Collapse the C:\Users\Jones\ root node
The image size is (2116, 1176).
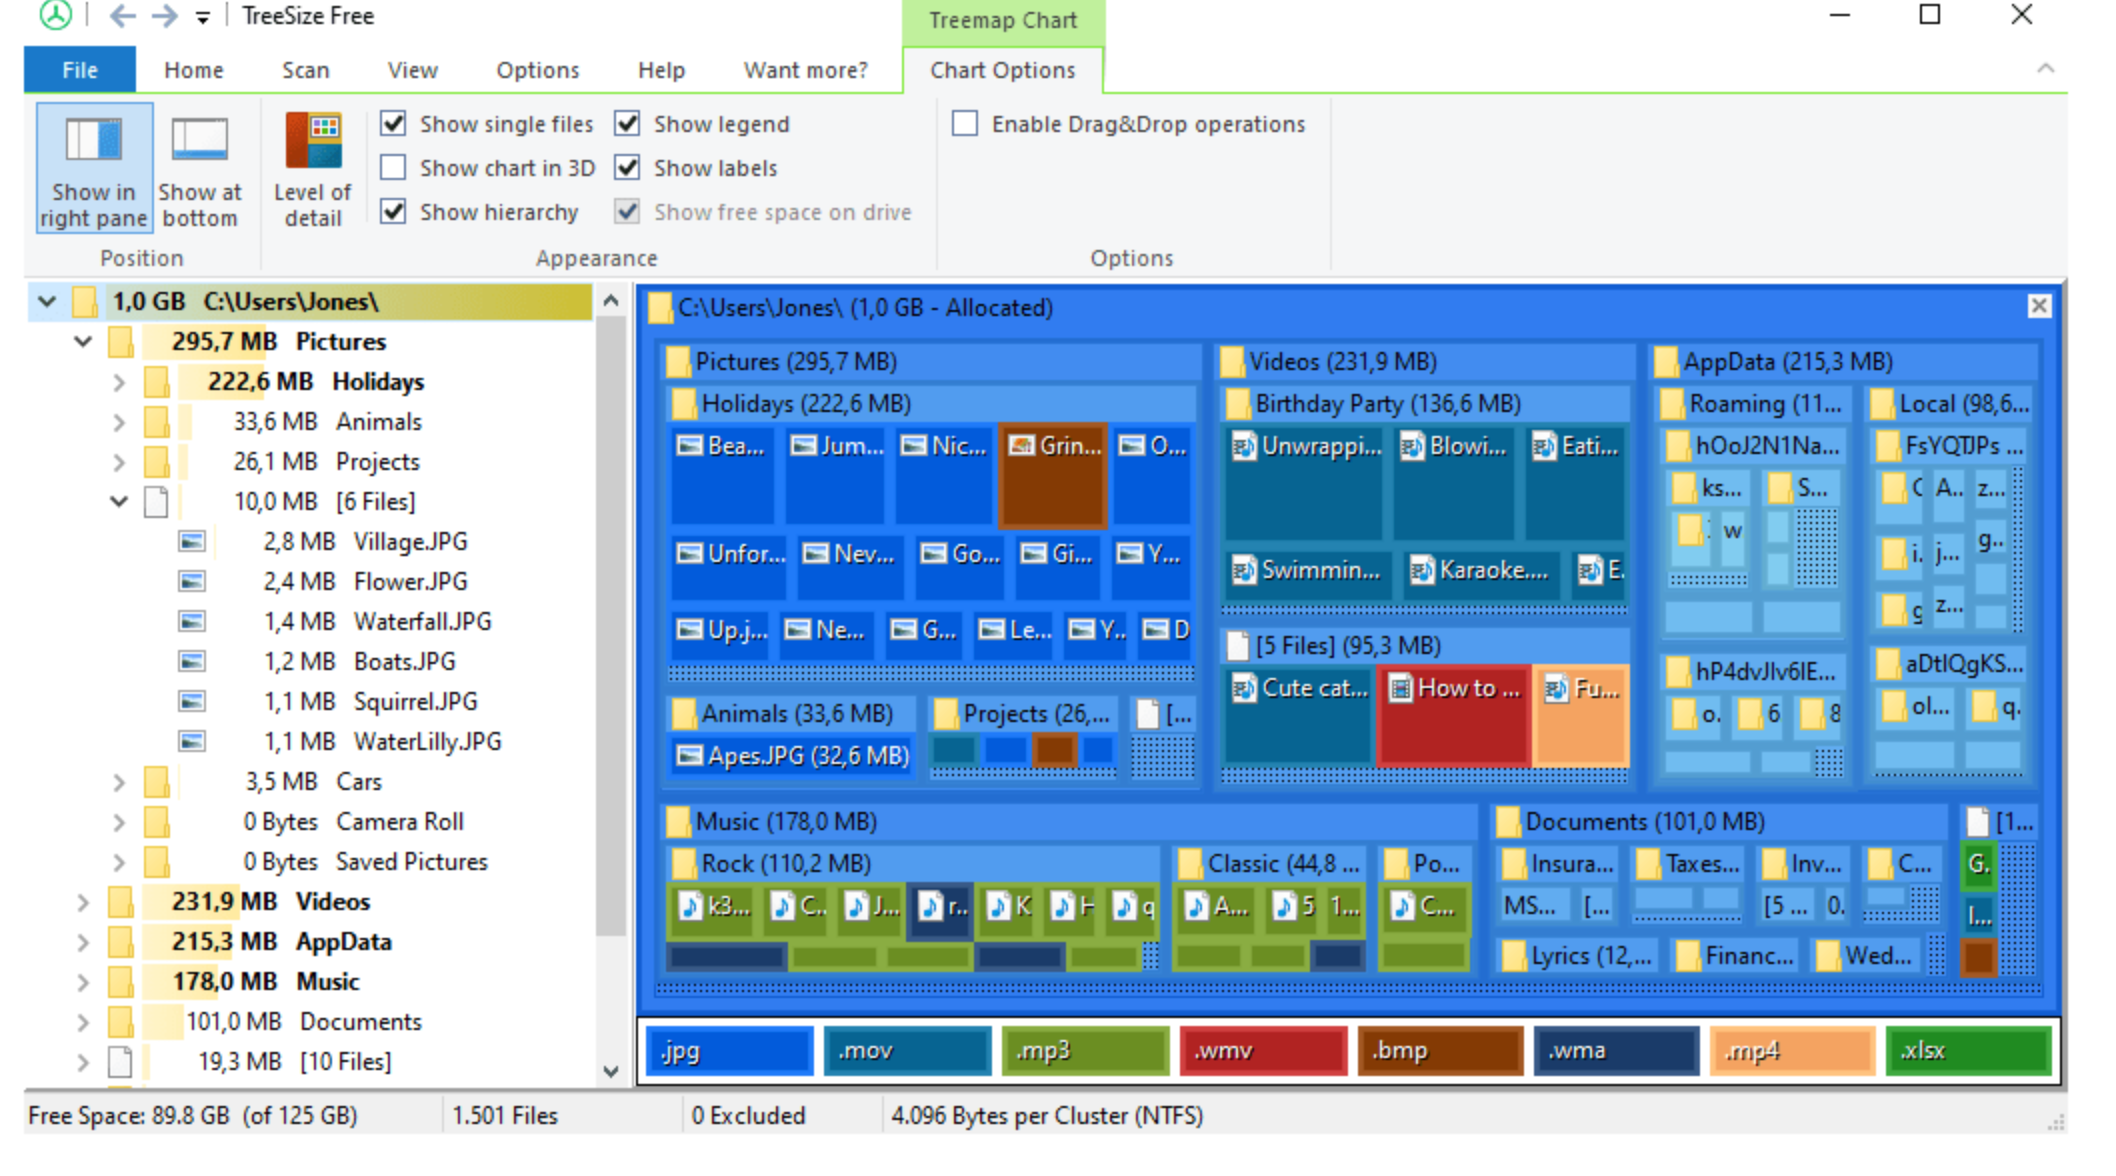point(47,301)
